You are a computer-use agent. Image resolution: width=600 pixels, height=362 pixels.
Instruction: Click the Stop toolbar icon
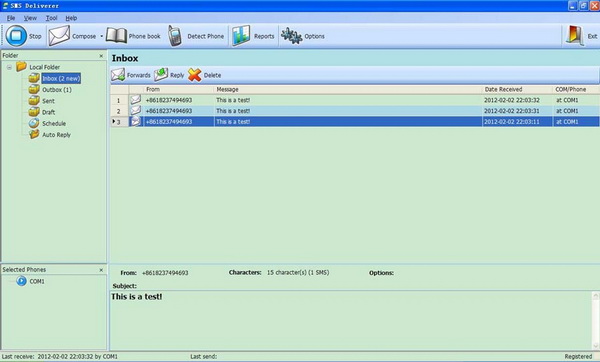point(16,36)
